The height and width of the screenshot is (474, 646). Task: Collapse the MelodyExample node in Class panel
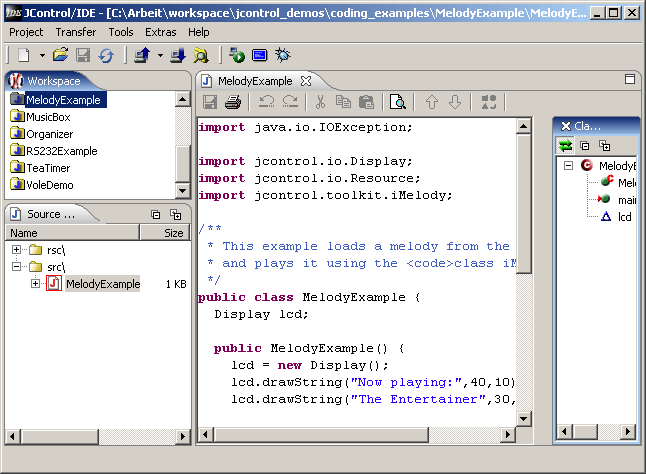[x=567, y=165]
